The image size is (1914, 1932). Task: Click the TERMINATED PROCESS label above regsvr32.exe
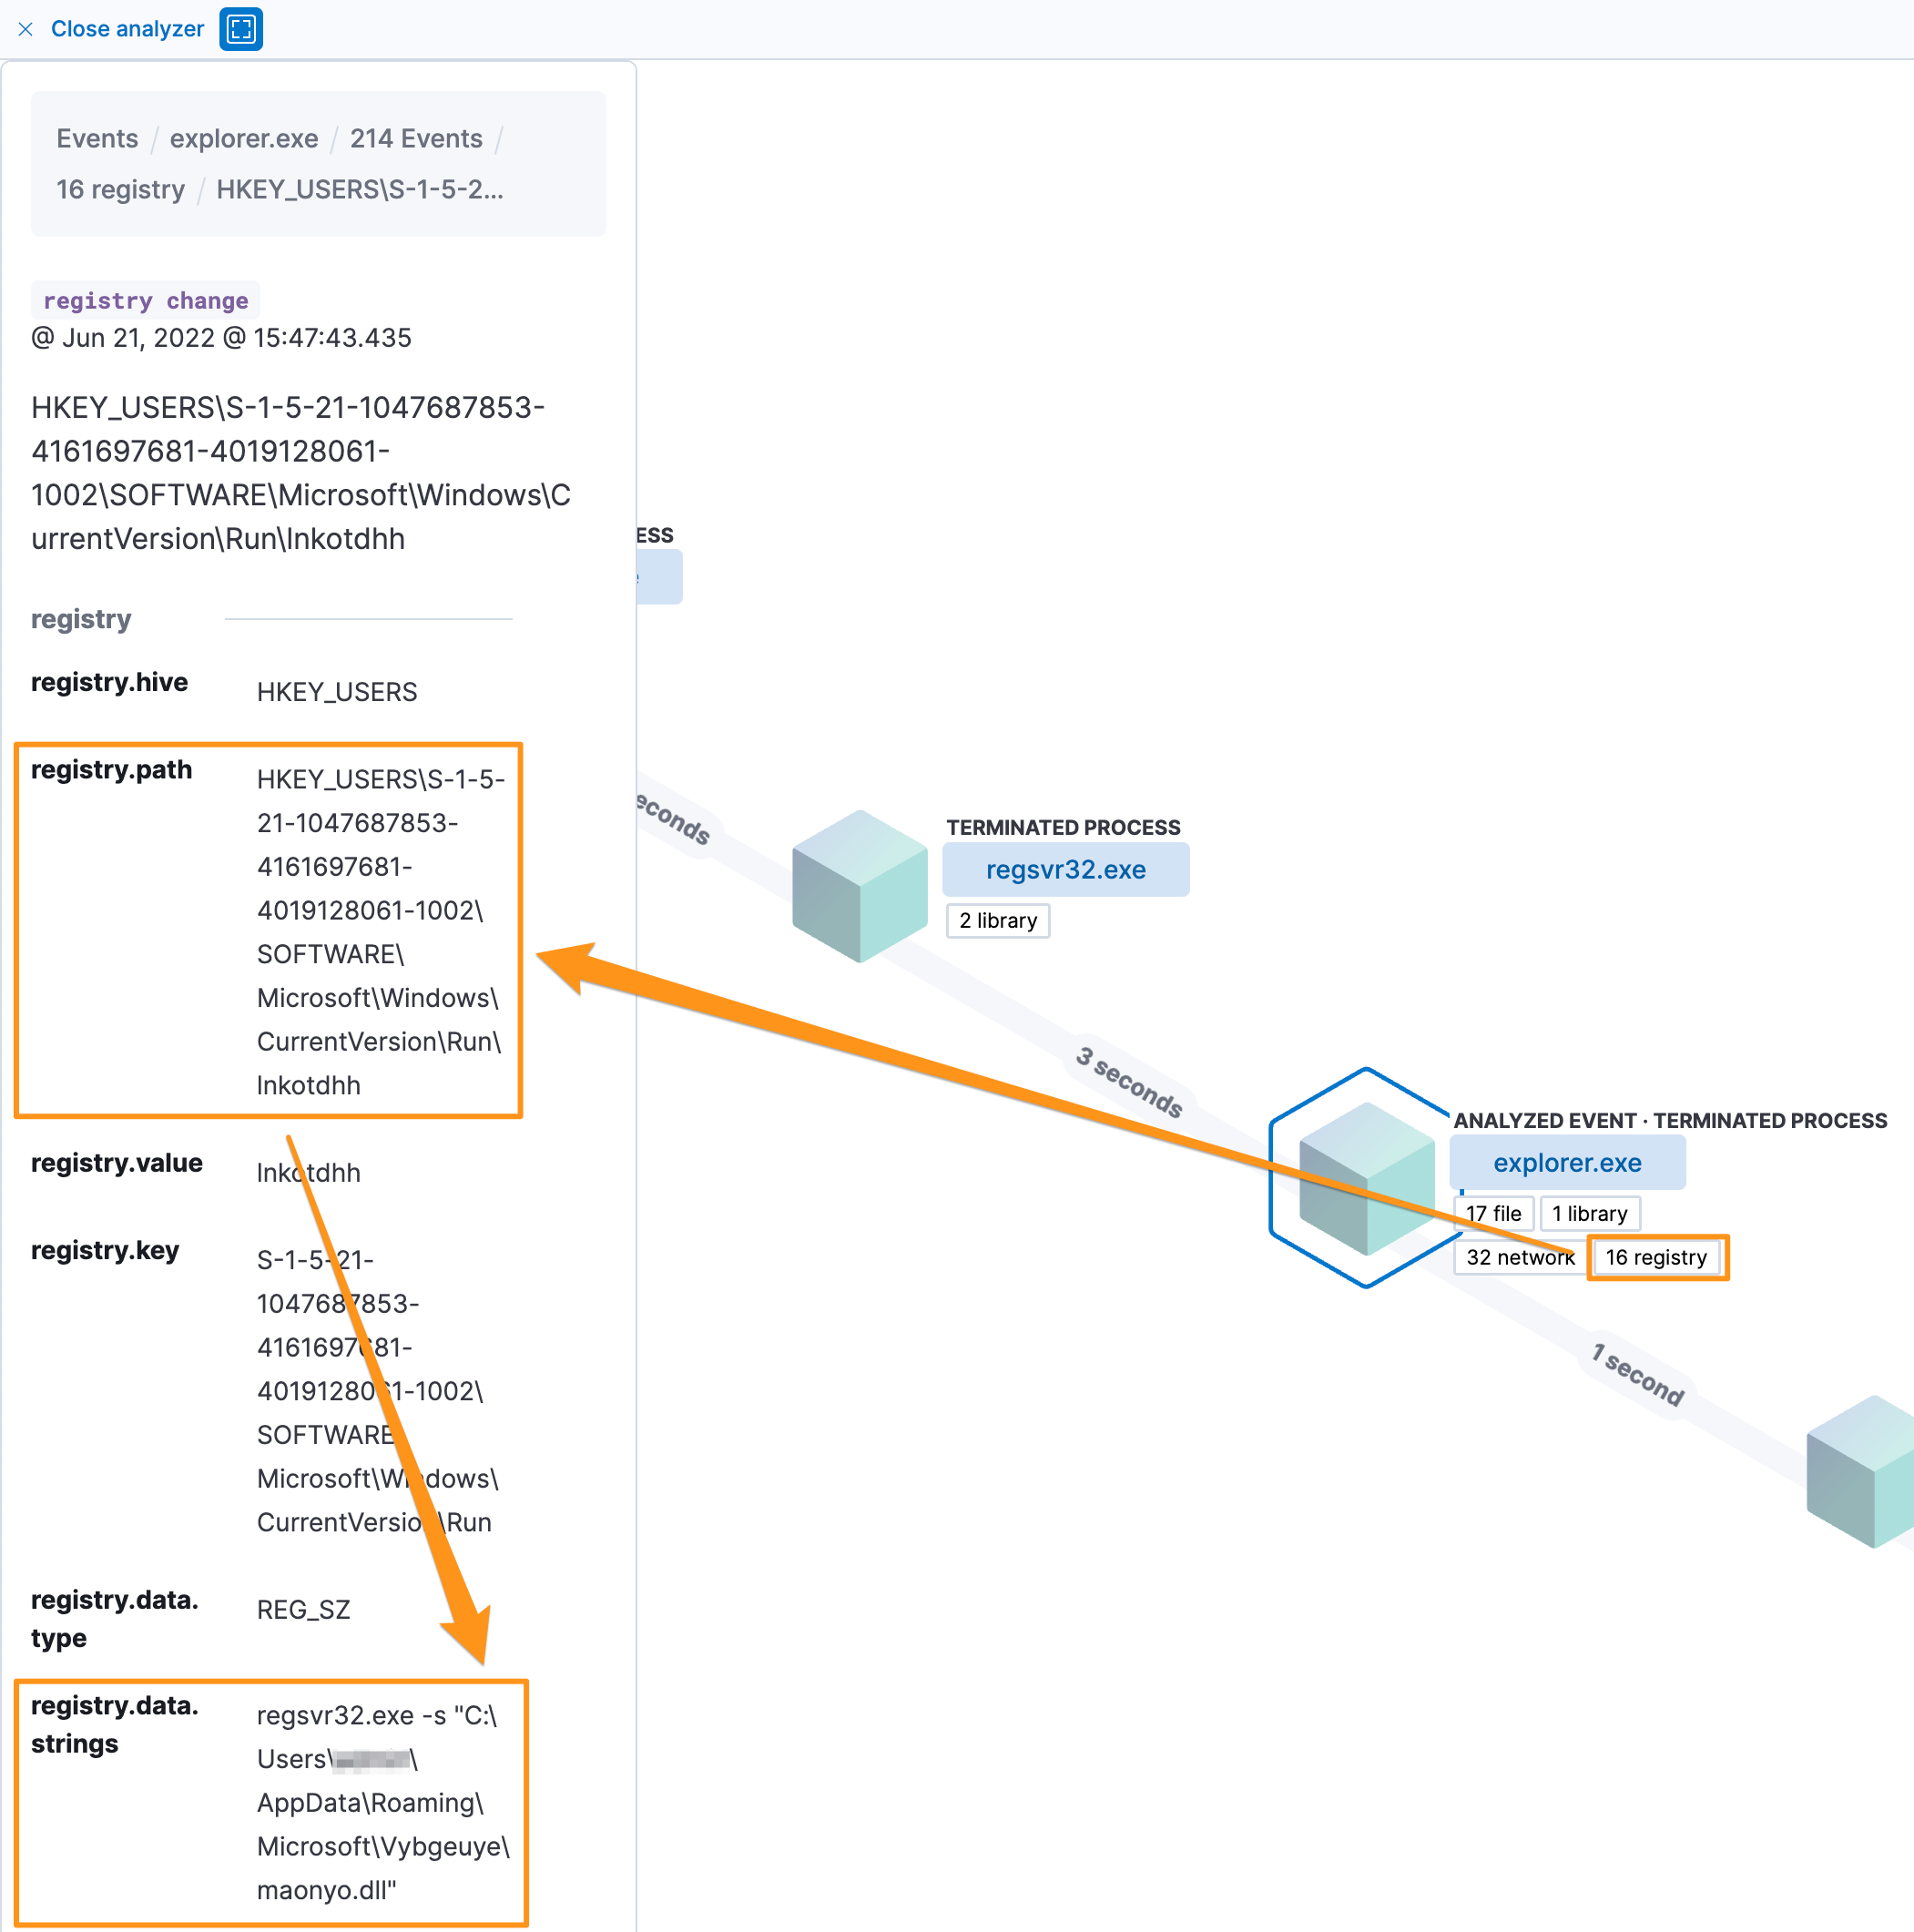click(1063, 827)
